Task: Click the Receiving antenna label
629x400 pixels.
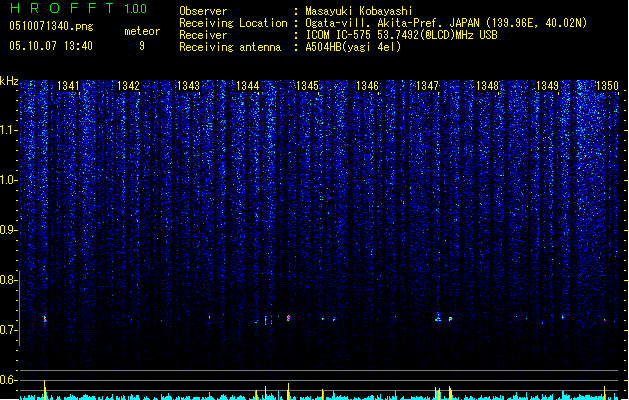Action: coord(230,47)
